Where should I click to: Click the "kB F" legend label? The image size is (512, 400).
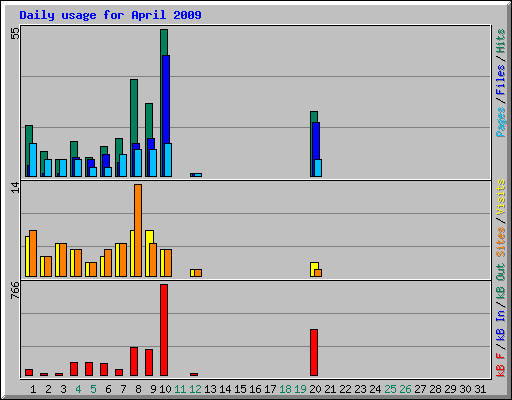[x=500, y=365]
